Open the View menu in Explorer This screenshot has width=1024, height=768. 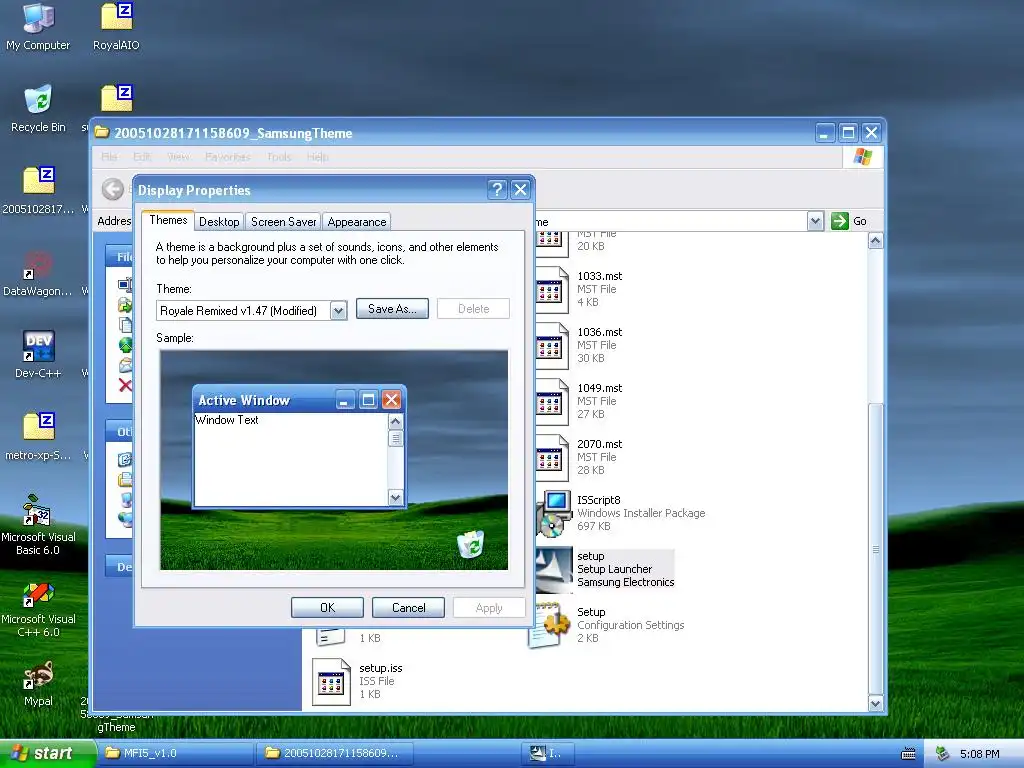pyautogui.click(x=178, y=157)
